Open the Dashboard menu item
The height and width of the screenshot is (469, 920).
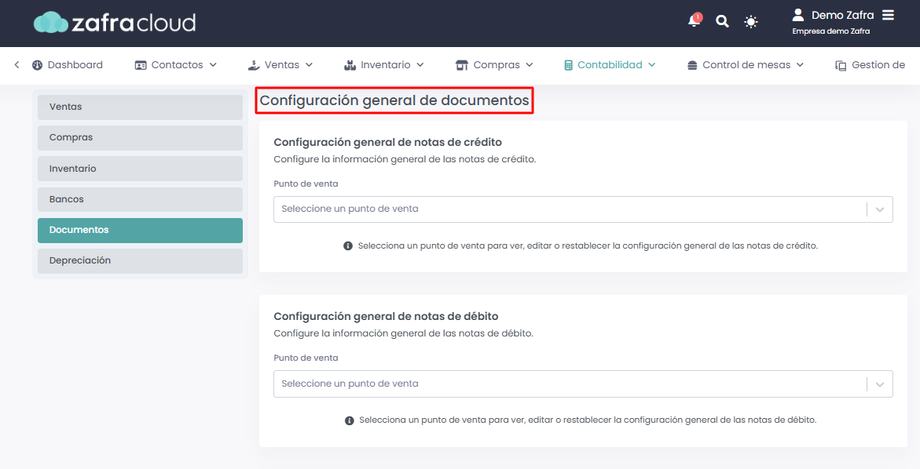67,65
